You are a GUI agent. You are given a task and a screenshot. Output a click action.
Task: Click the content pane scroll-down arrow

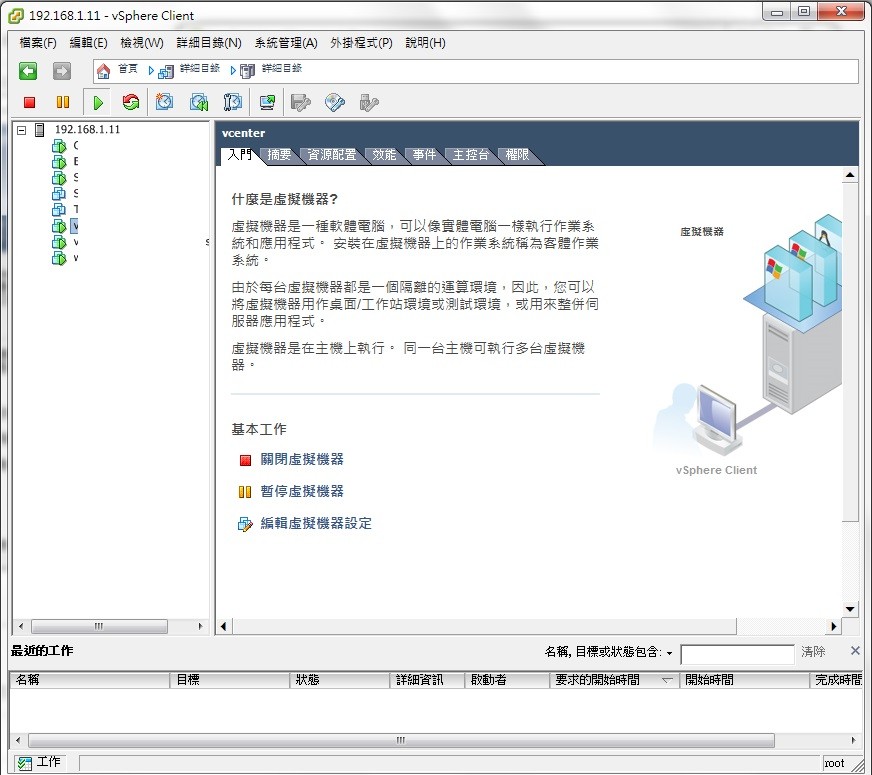click(x=850, y=609)
